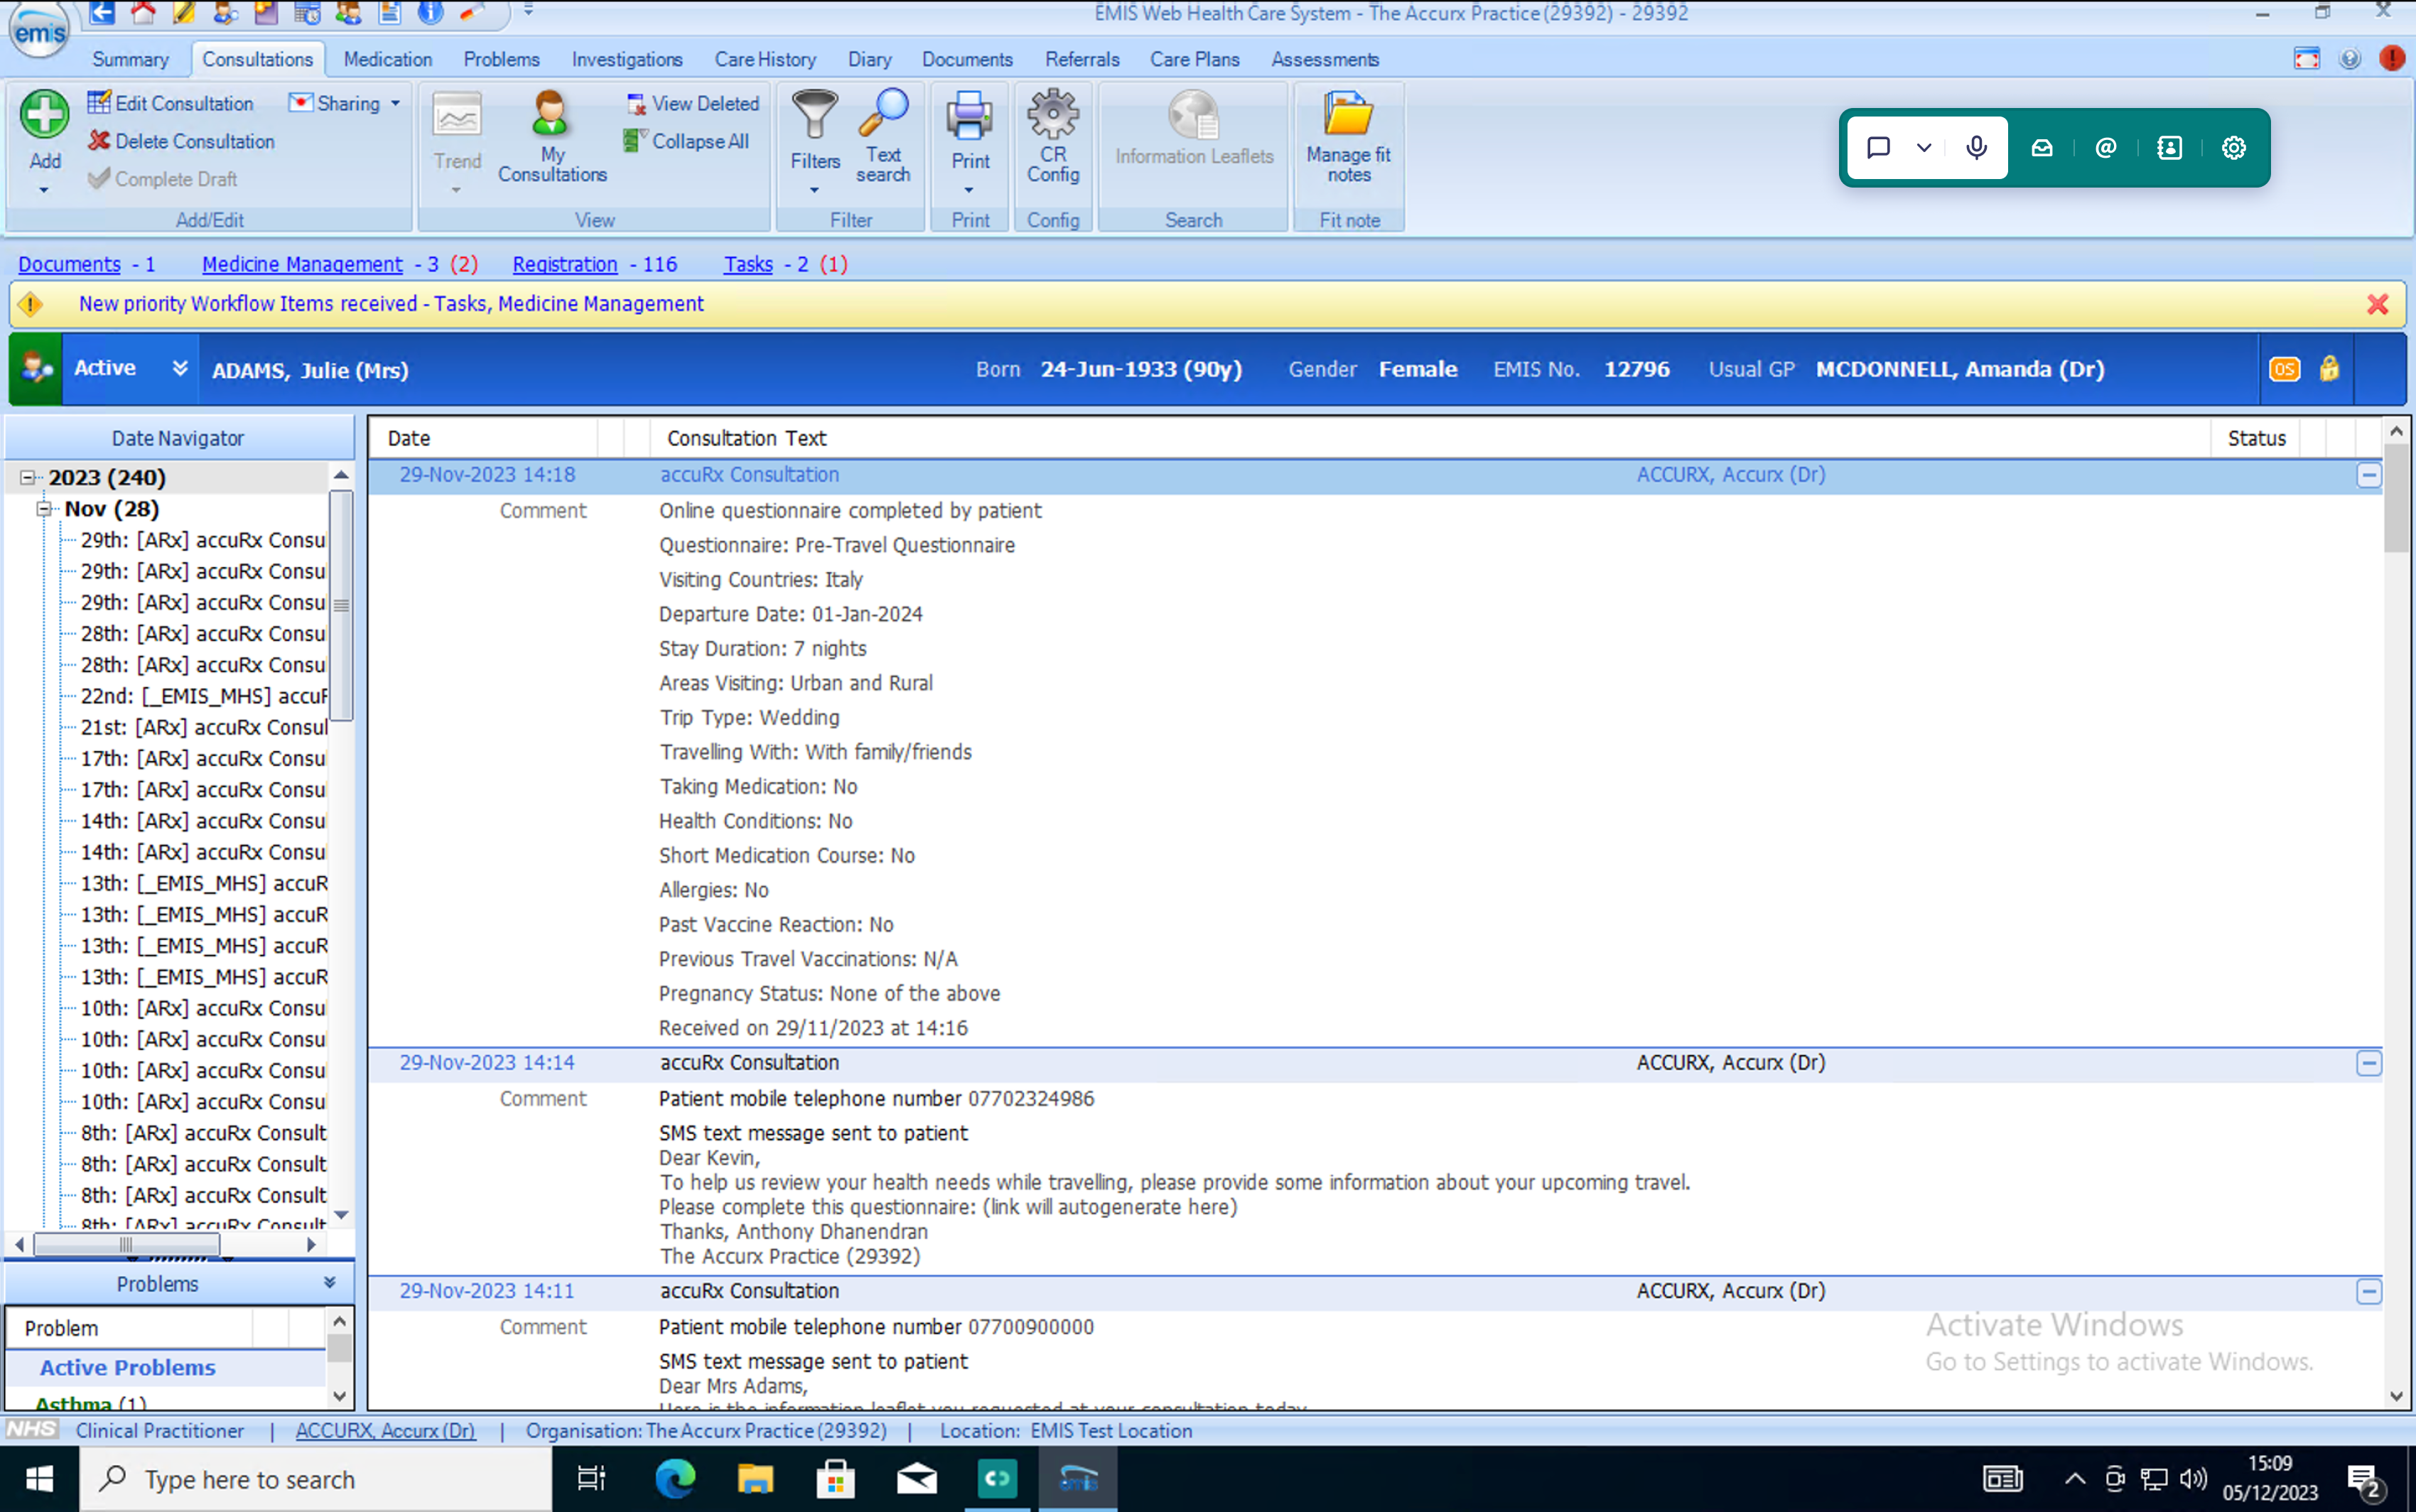Click the Date Navigator horizontal scrollbar

point(127,1244)
